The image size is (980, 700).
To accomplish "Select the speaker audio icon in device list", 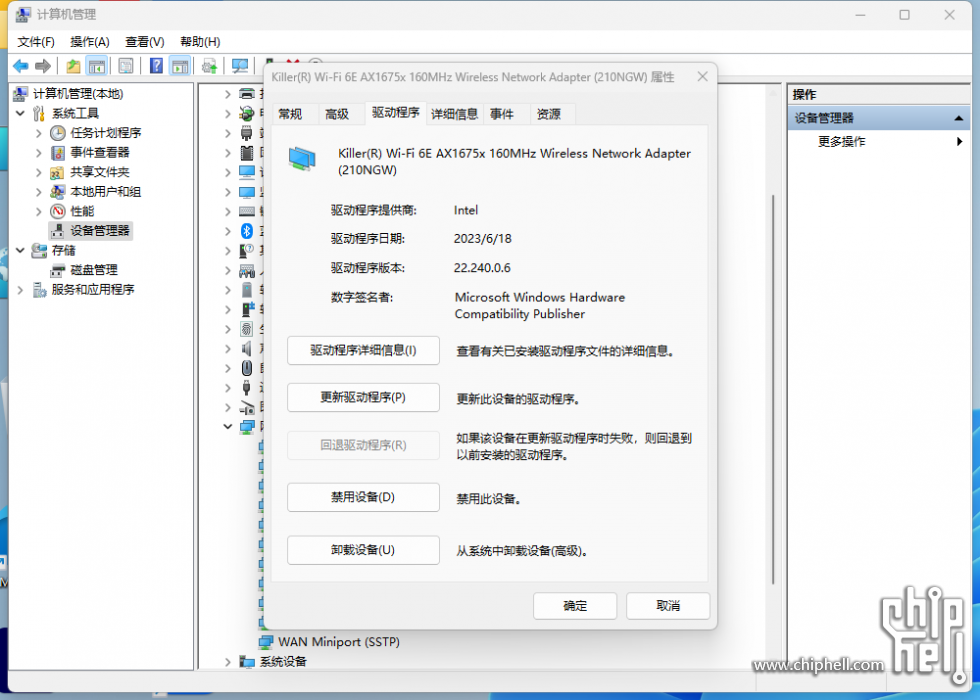I will pos(247,348).
